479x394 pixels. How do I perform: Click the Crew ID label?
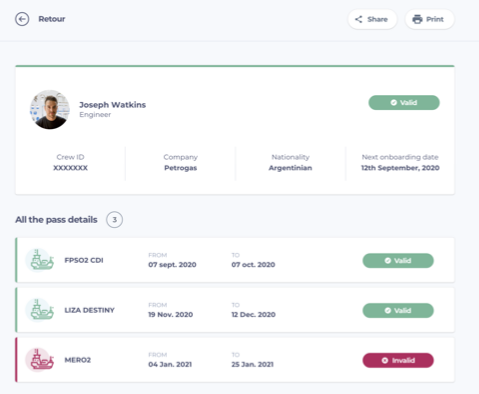[70, 157]
